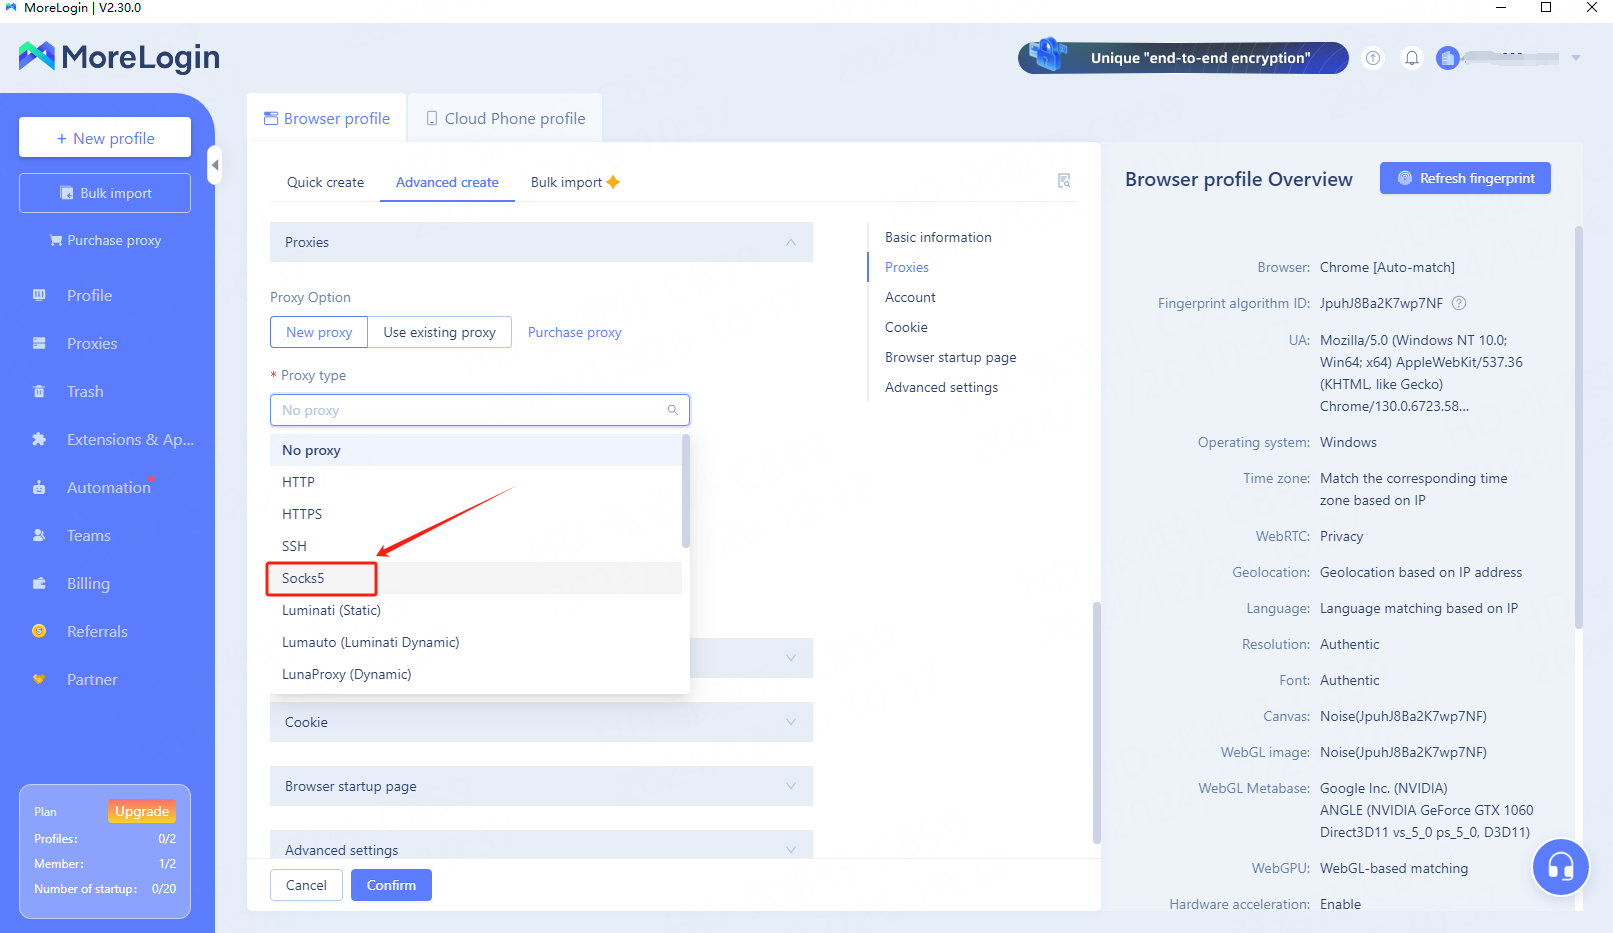Image resolution: width=1613 pixels, height=933 pixels.
Task: Click the Fingerprint algorithm ID info icon
Action: pos(1459,303)
